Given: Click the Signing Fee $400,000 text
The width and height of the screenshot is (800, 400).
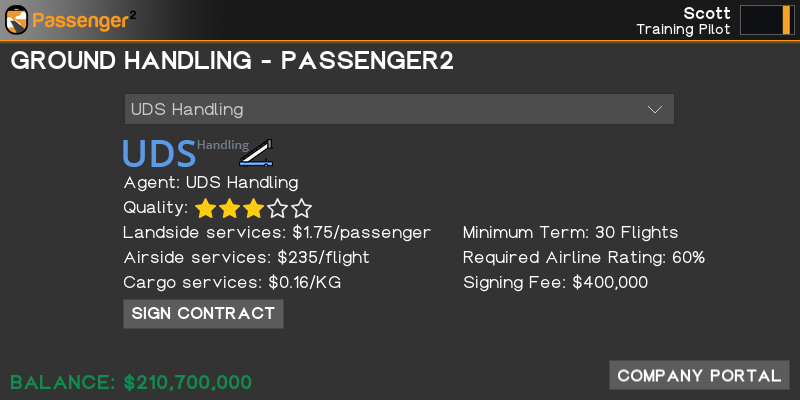Looking at the screenshot, I should tap(555, 282).
